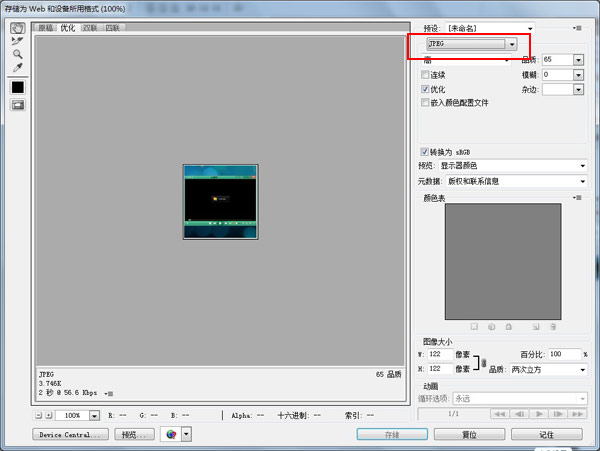Click the 3.746K file size text
This screenshot has width=600, height=451.
click(50, 383)
